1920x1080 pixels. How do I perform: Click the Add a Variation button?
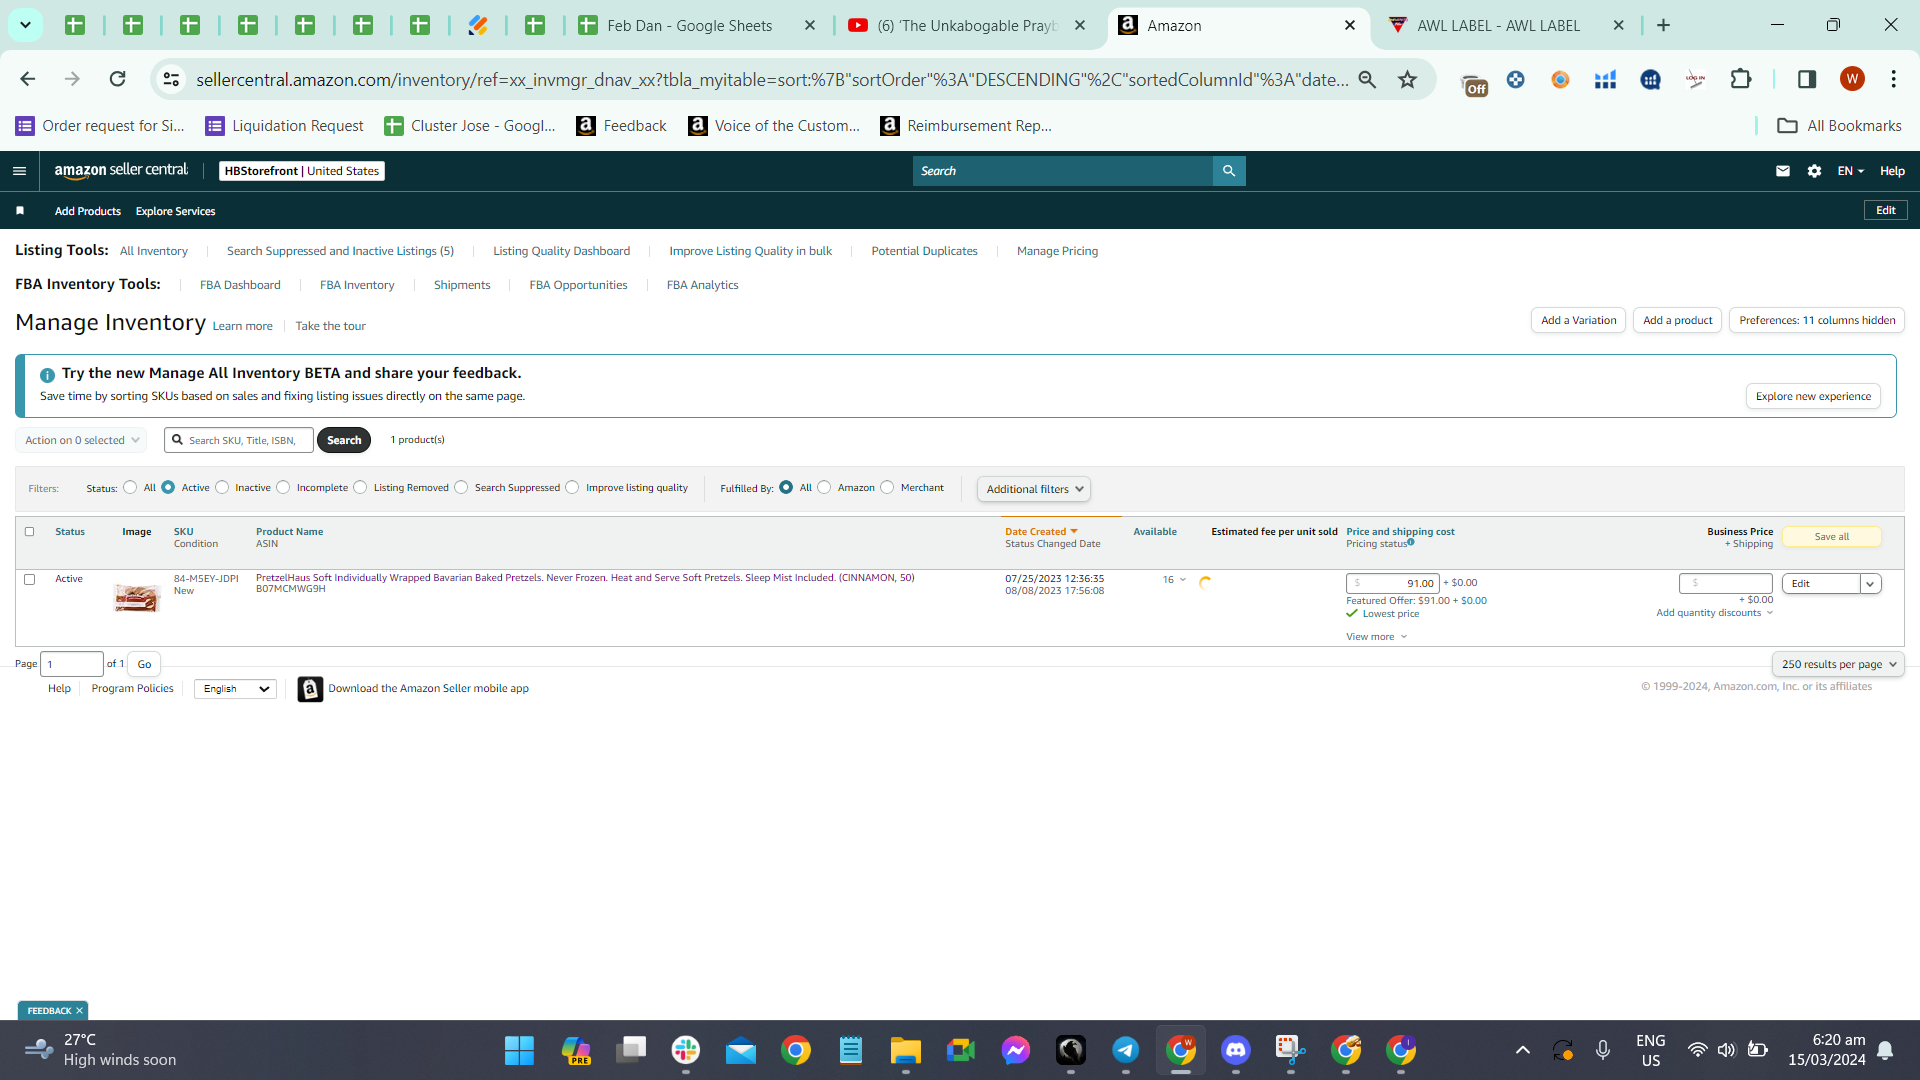[1578, 320]
